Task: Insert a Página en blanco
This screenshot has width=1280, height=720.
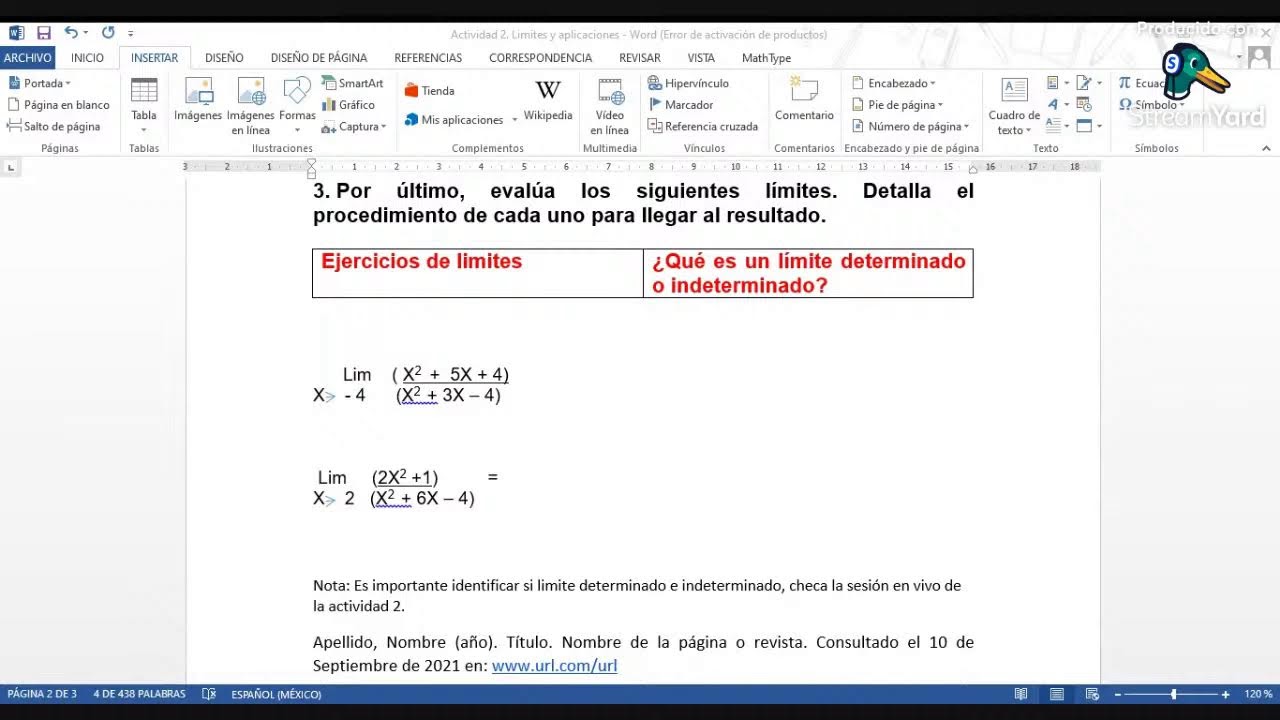Action: click(59, 105)
